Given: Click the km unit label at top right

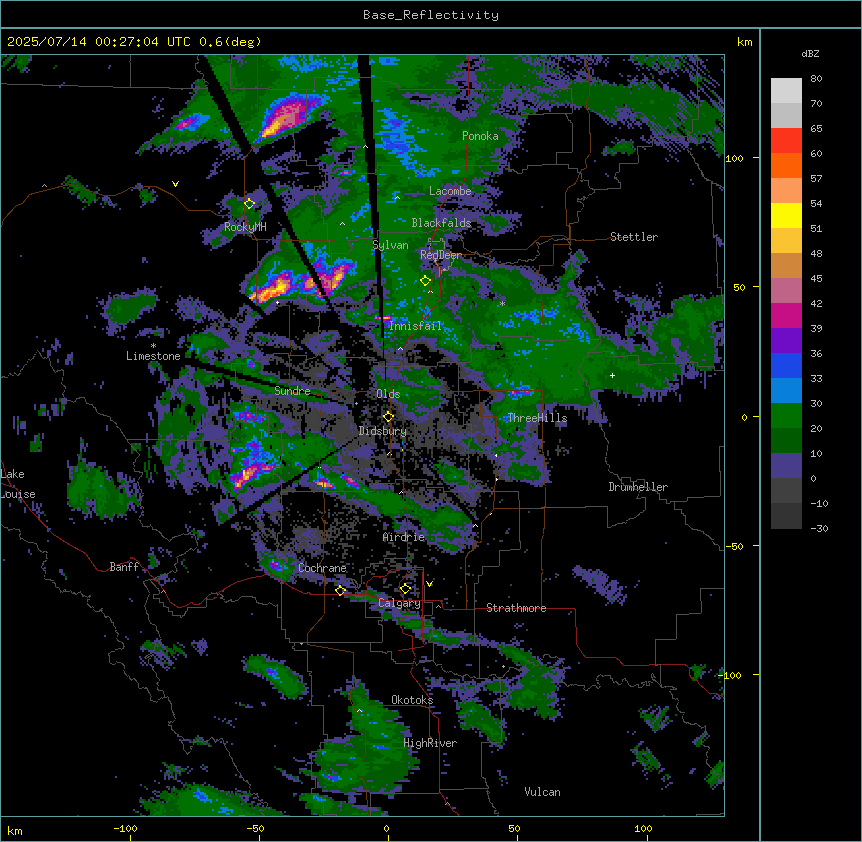Looking at the screenshot, I should (x=745, y=42).
